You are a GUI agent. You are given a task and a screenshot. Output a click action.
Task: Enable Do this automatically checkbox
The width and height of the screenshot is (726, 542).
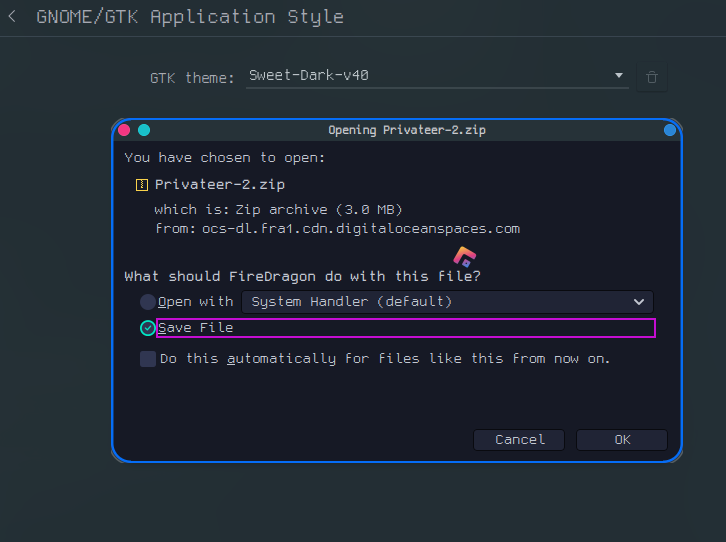point(148,359)
